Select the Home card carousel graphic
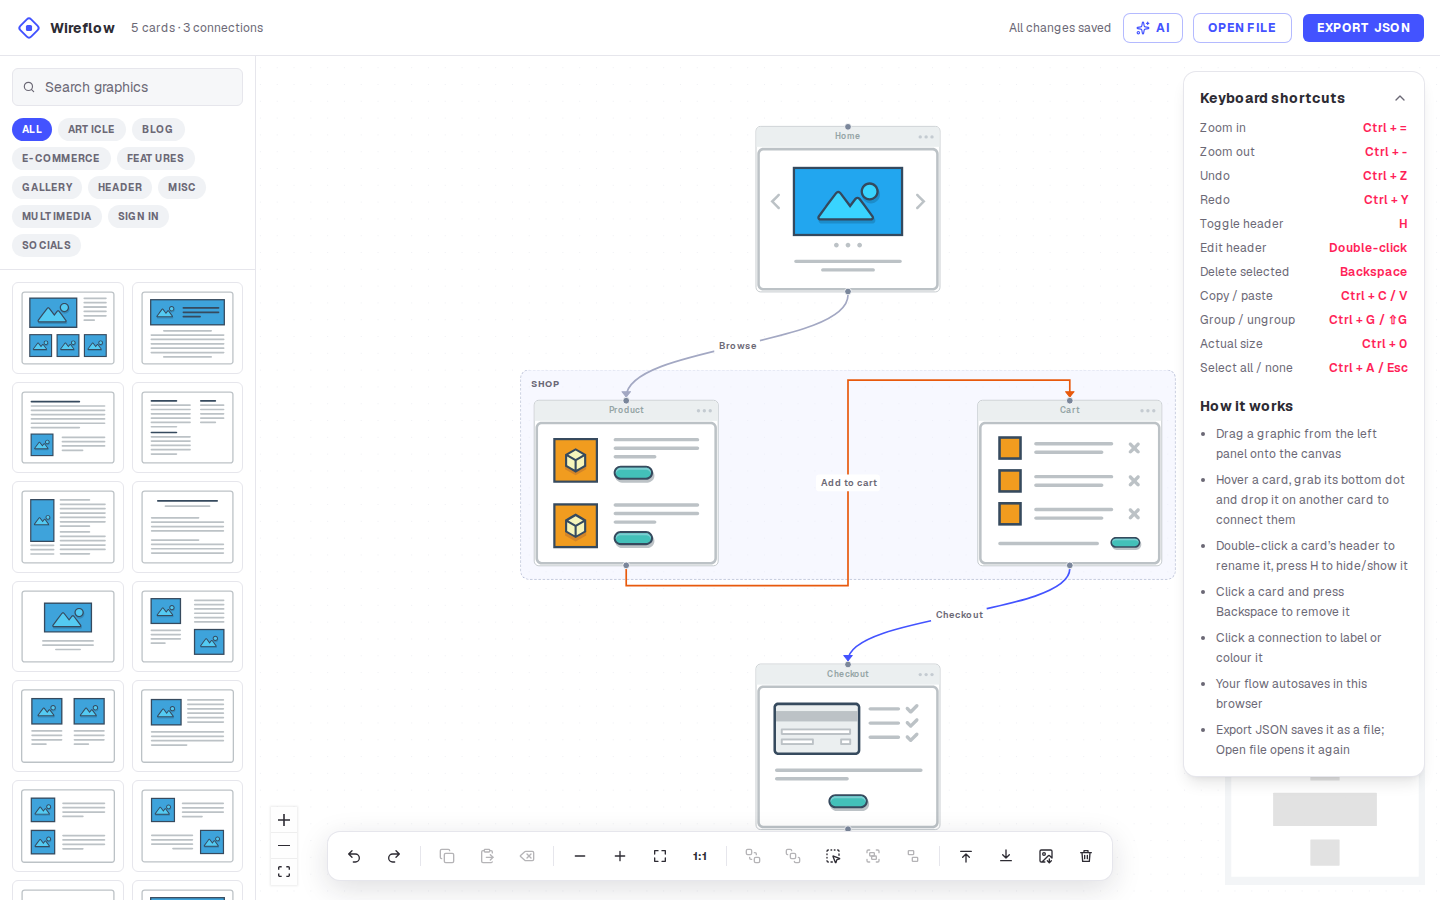The height and width of the screenshot is (900, 1440). pyautogui.click(x=848, y=219)
